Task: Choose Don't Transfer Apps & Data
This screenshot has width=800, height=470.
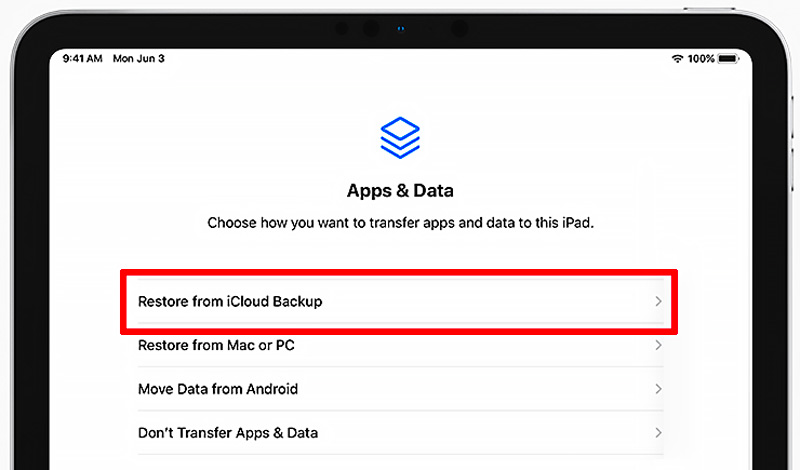Action: coord(228,433)
